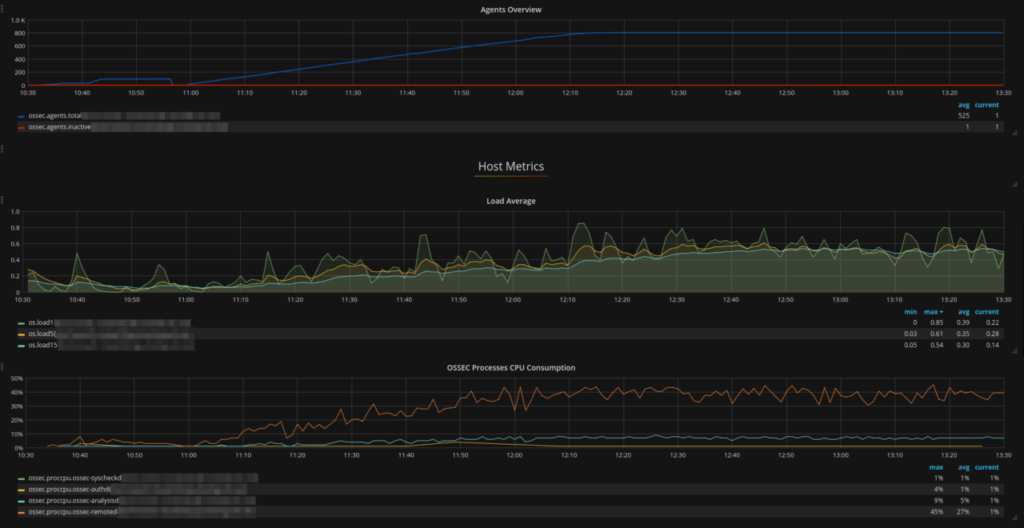Sort Agents Overview legend by avg
Viewport: 1024px width, 528px height.
pos(963,105)
